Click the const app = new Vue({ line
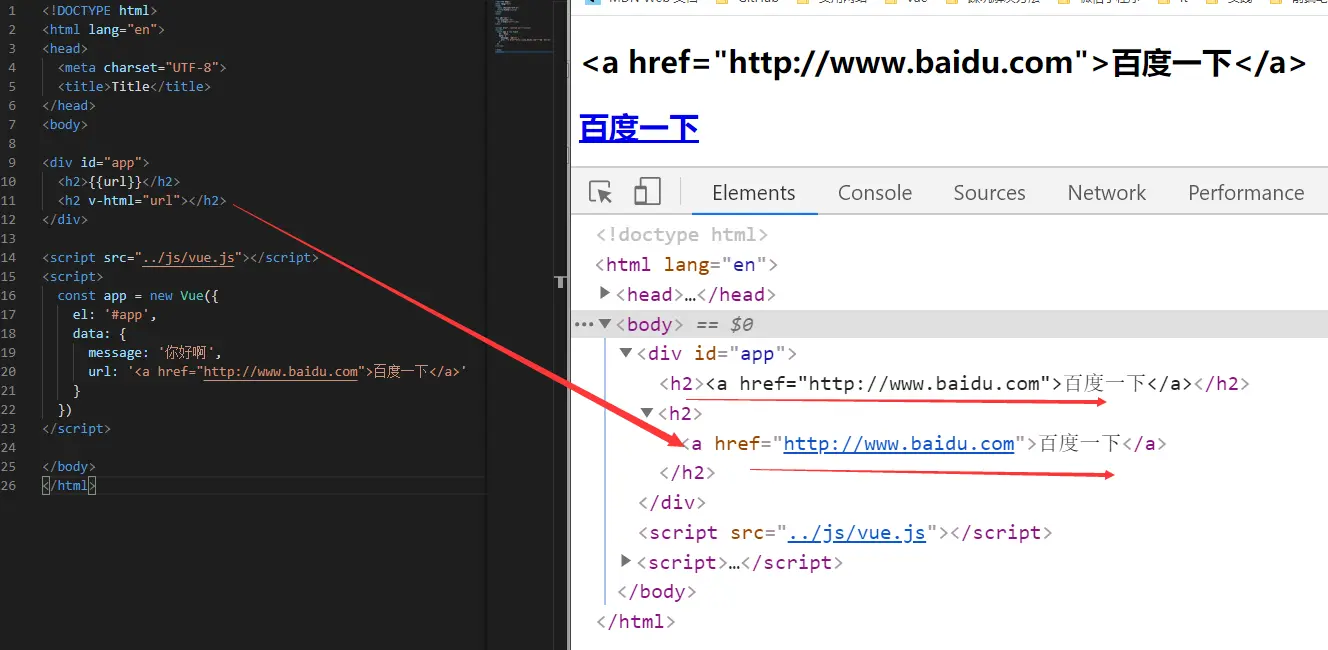The width and height of the screenshot is (1328, 650). pos(138,295)
